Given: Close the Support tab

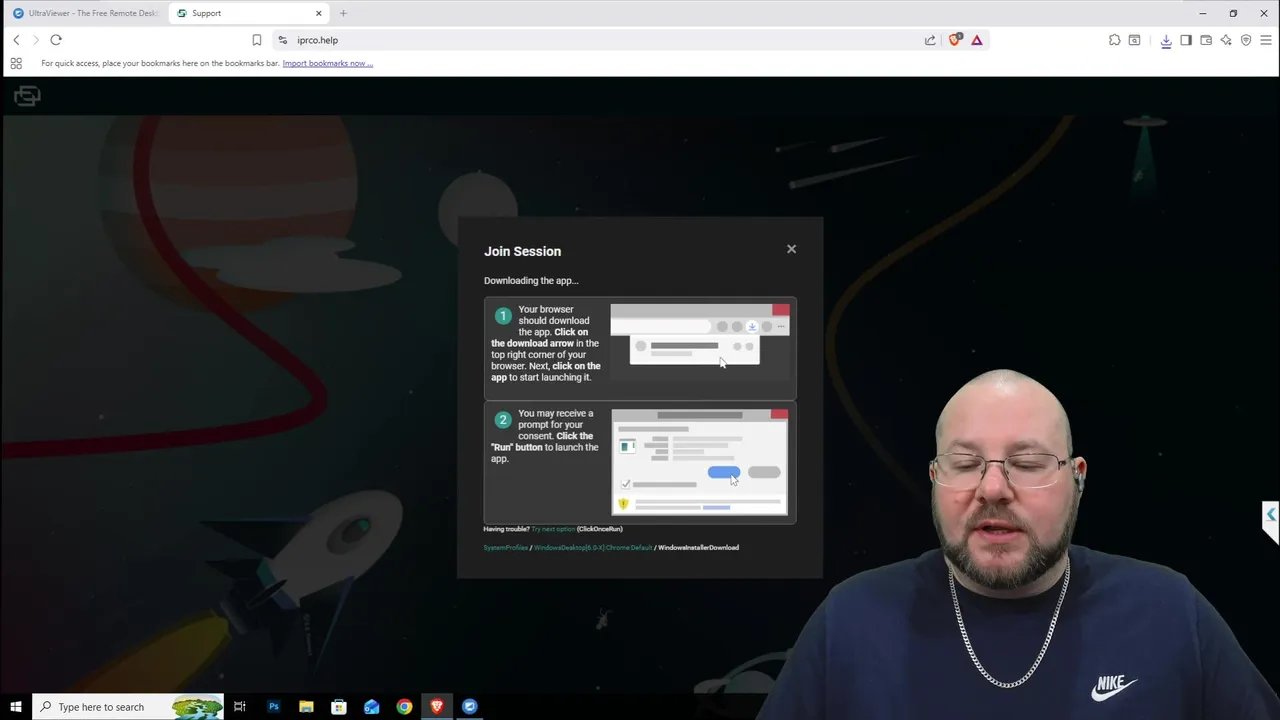Looking at the screenshot, I should tap(319, 13).
